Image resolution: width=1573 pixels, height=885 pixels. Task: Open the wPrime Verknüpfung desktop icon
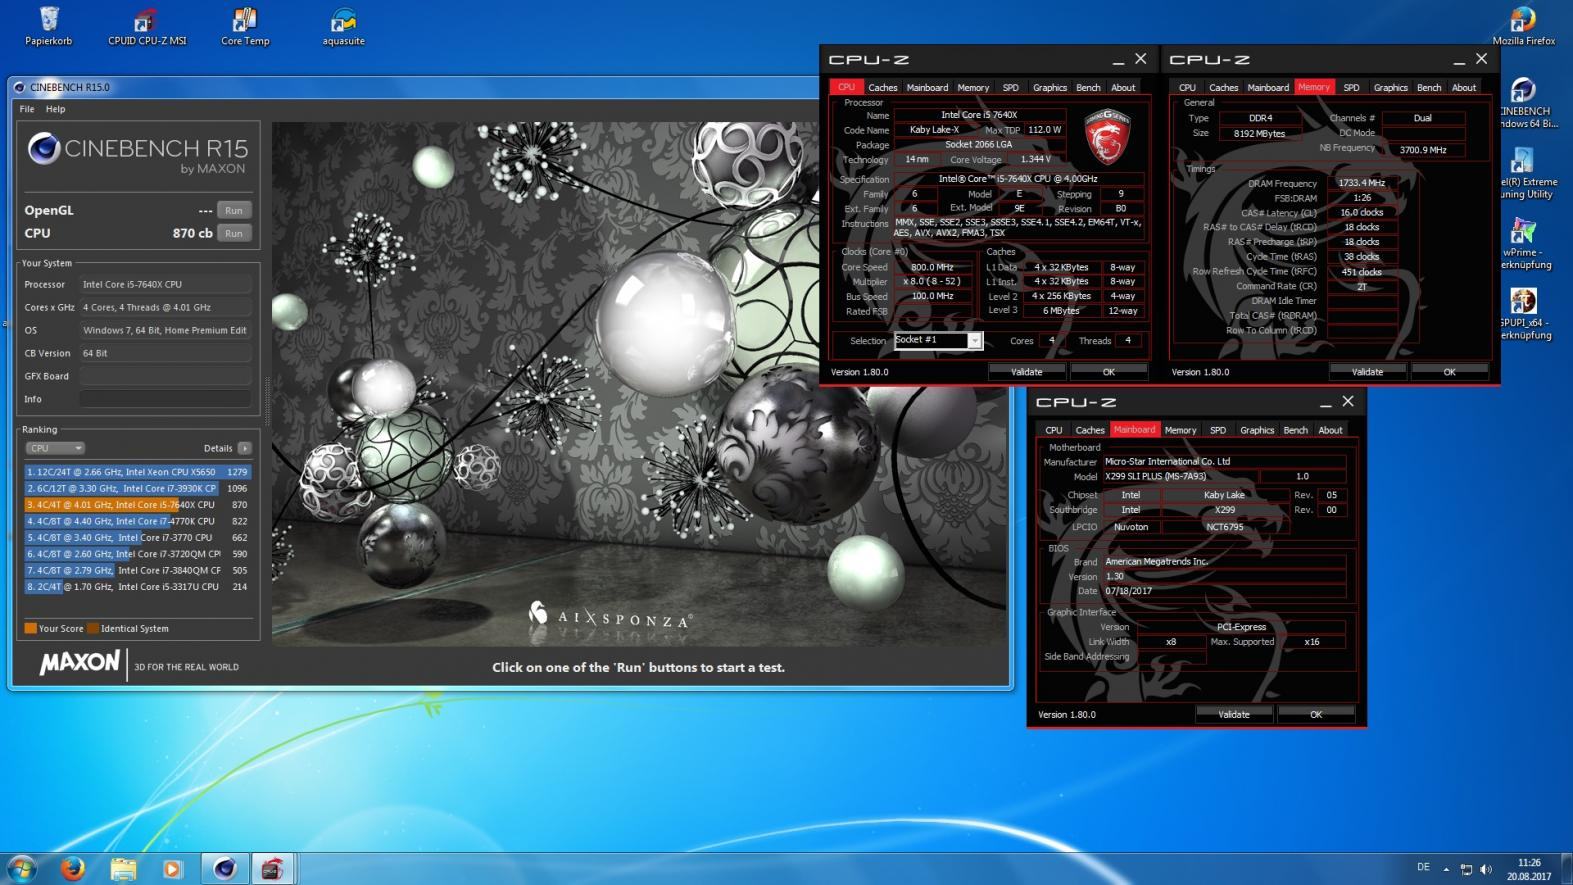[x=1524, y=245]
